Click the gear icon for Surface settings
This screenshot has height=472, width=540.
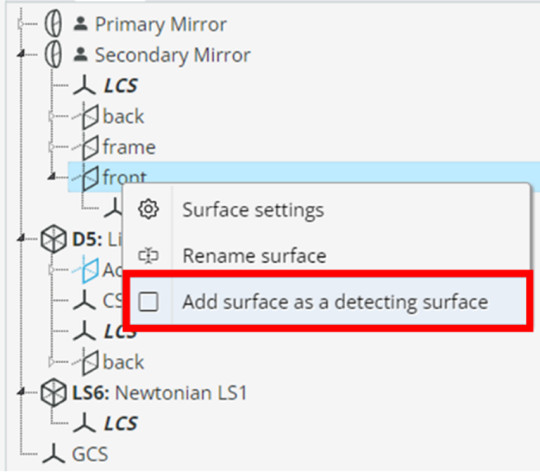(x=148, y=209)
